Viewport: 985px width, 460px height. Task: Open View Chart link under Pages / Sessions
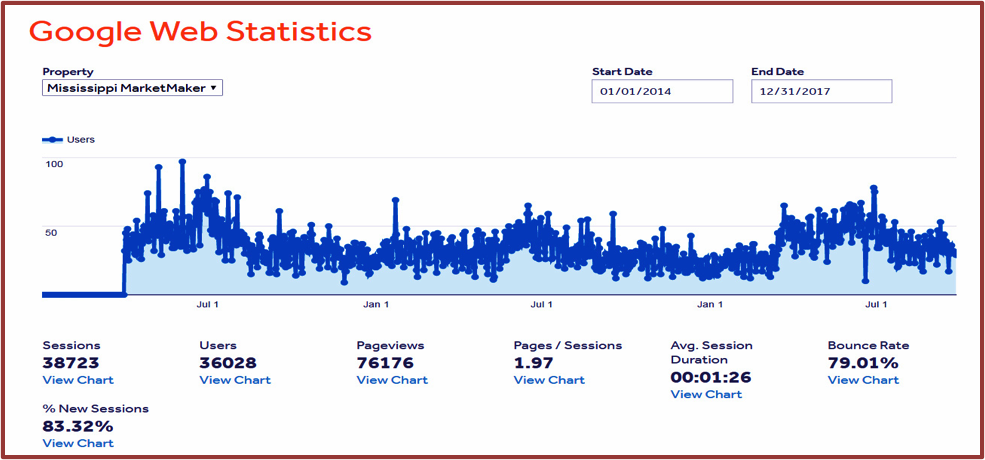(549, 380)
